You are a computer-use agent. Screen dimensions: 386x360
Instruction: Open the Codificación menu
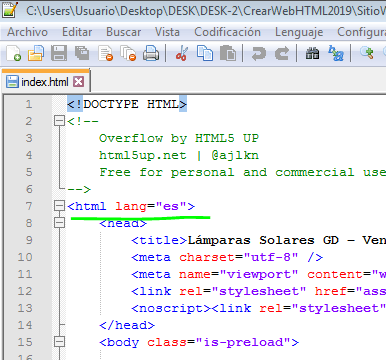(227, 32)
